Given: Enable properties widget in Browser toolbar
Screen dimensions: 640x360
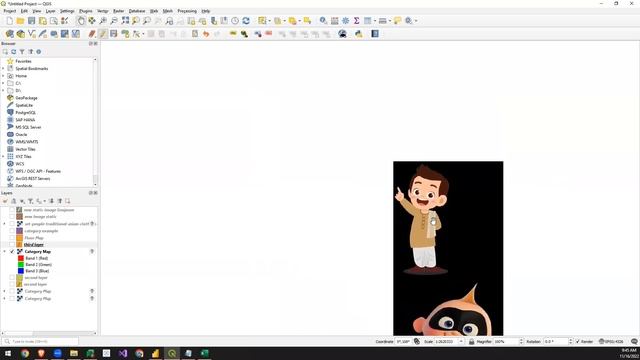Looking at the screenshot, I should (39, 52).
